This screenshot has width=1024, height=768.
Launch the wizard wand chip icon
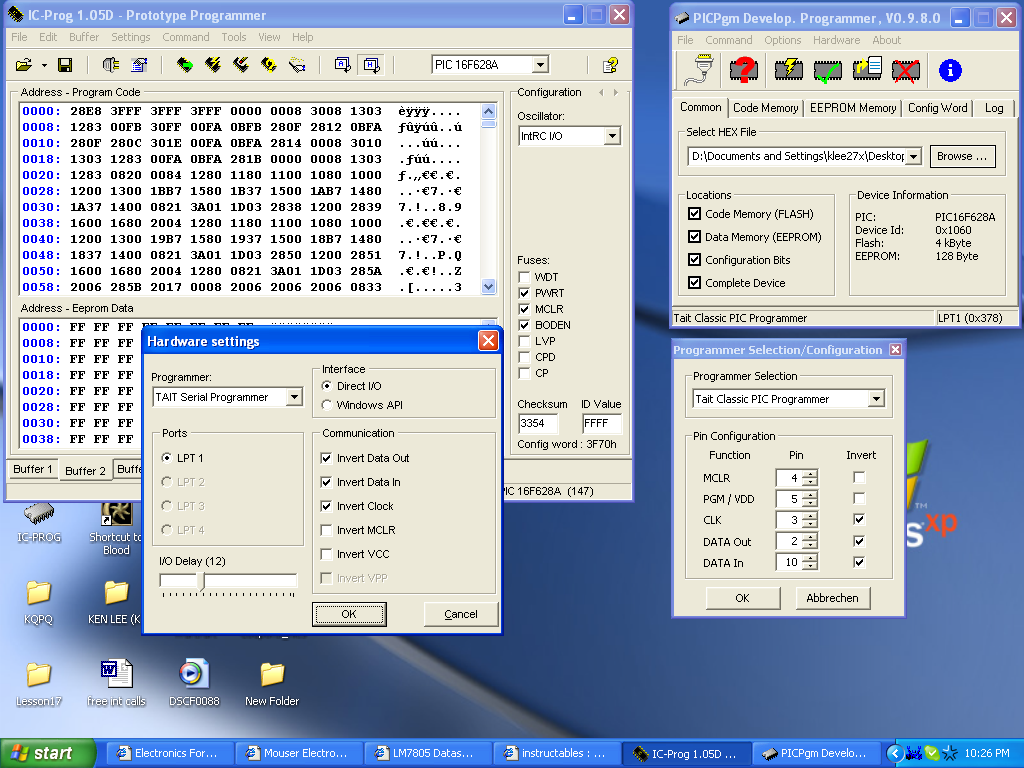297,65
